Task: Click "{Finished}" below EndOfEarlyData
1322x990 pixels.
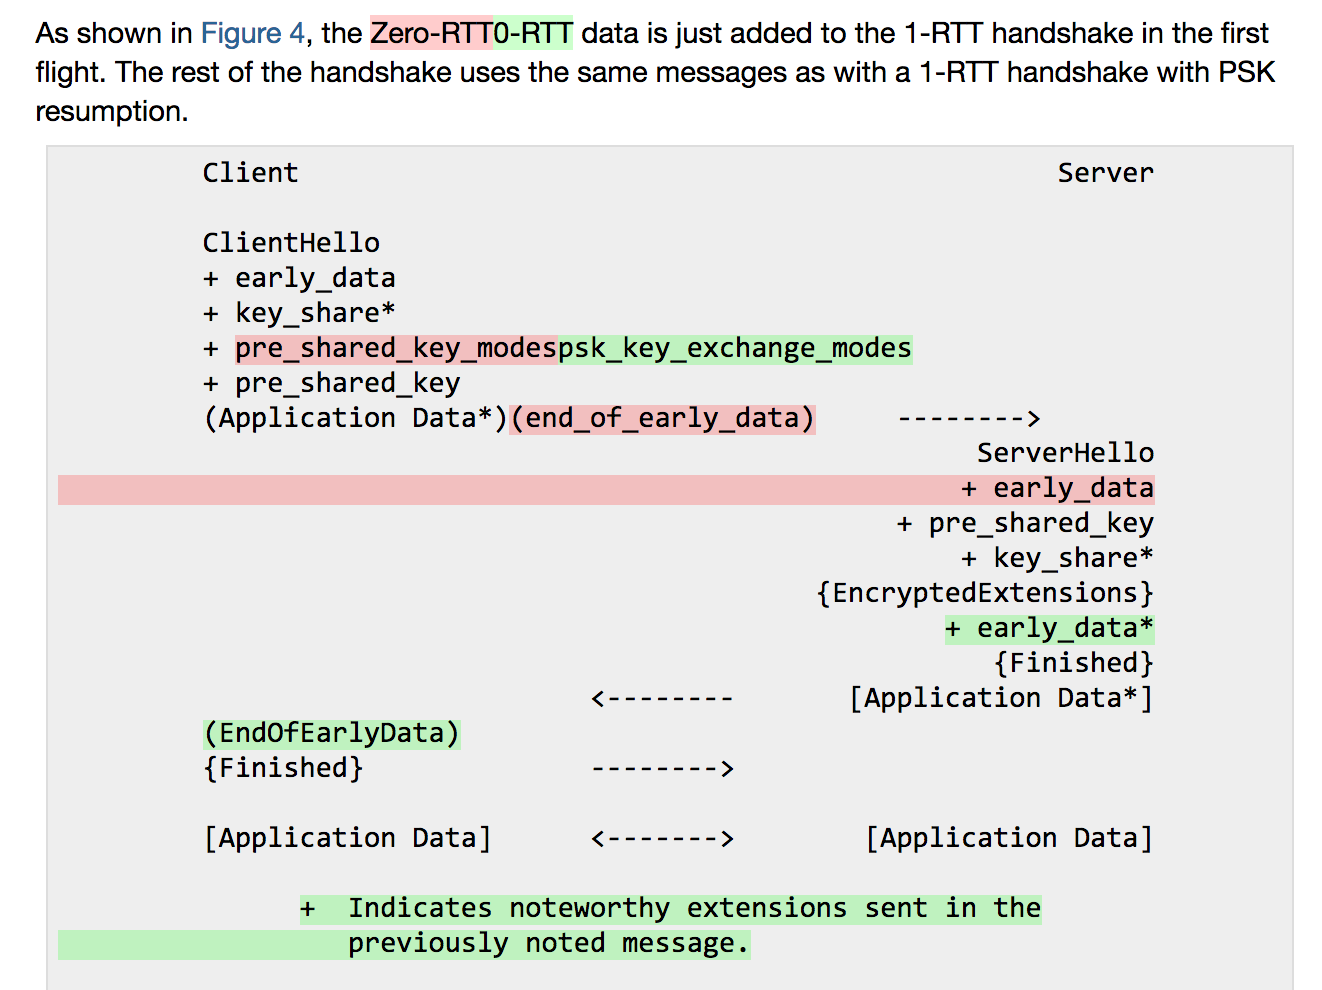Action: [283, 768]
